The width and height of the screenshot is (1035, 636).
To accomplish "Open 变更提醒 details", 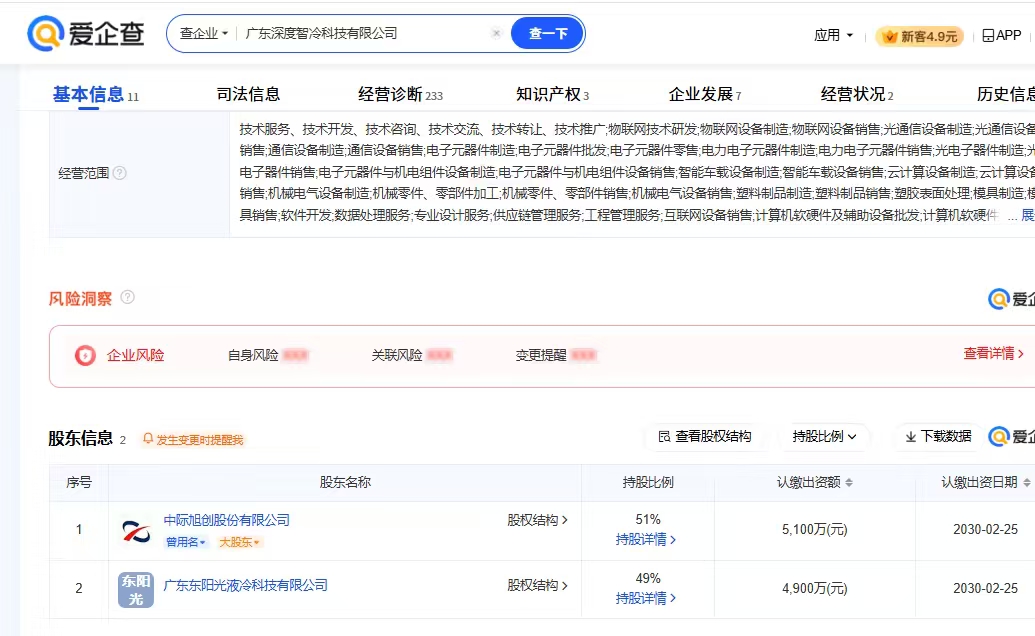I will (556, 355).
